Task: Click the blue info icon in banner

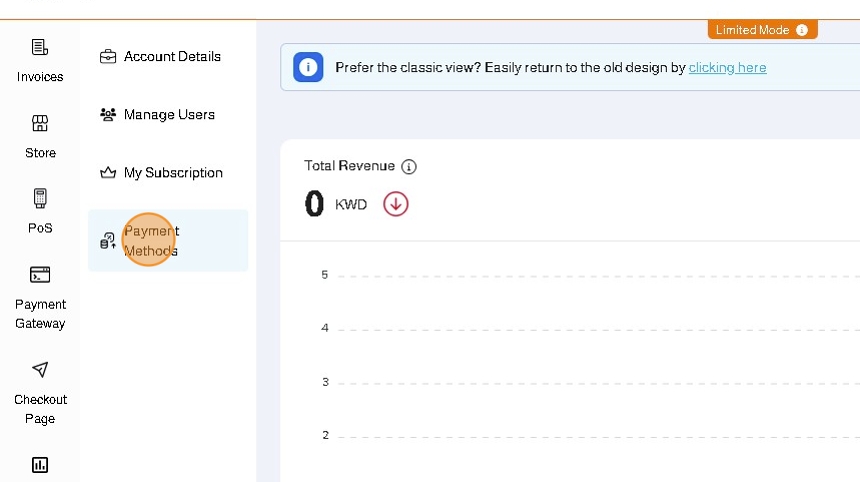Action: [308, 68]
